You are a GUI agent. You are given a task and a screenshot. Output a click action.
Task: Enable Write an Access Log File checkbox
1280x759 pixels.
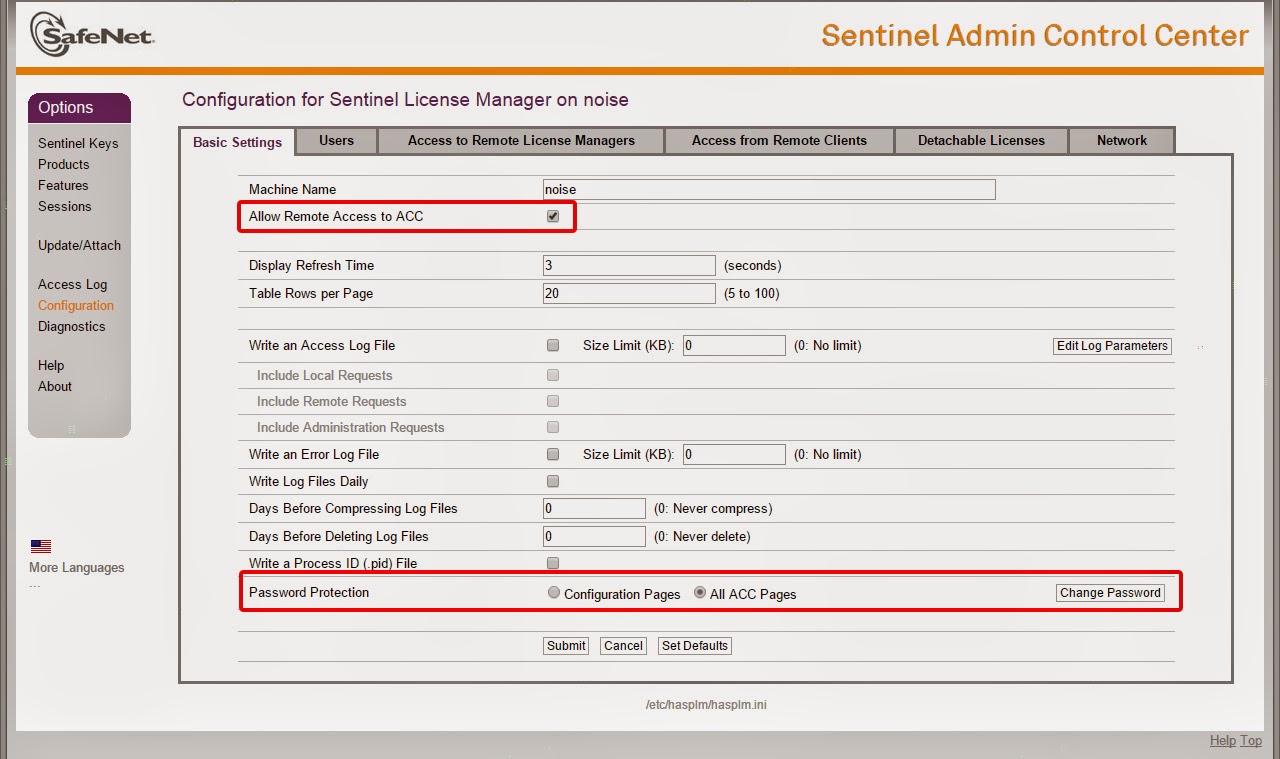pos(553,346)
